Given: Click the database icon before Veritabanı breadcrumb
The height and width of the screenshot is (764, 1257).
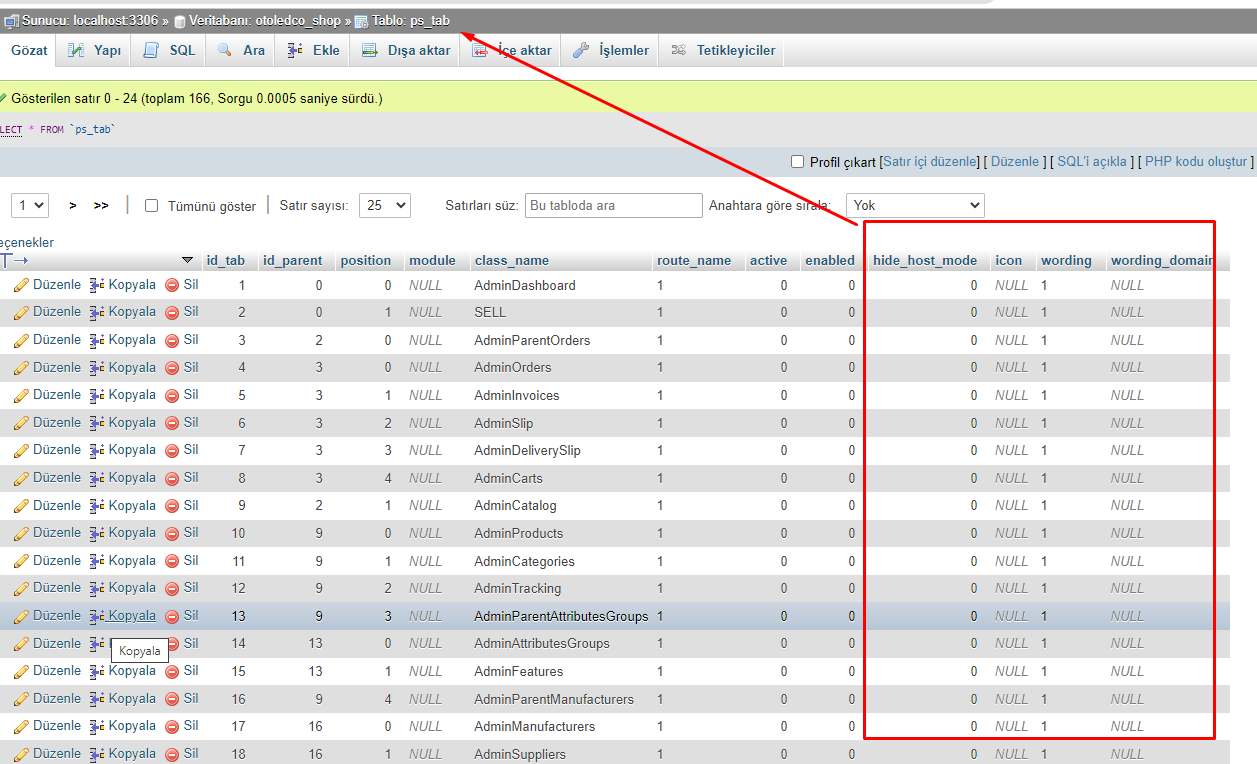Looking at the screenshot, I should coord(180,21).
